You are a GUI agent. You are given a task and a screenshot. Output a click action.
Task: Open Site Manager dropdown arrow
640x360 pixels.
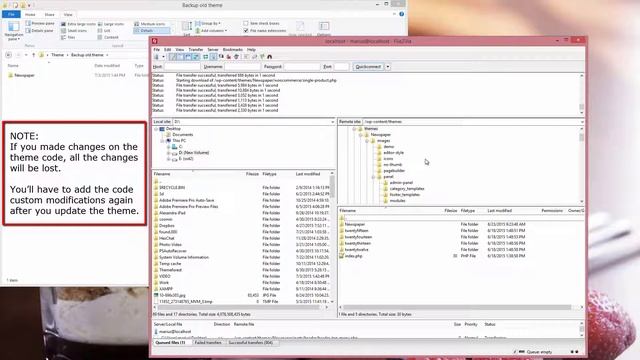coord(163,57)
